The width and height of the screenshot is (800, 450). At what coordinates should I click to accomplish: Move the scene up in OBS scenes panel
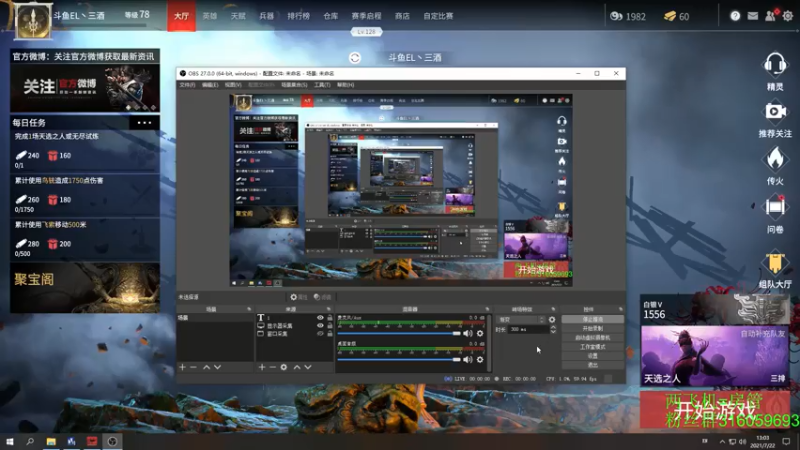click(x=206, y=367)
